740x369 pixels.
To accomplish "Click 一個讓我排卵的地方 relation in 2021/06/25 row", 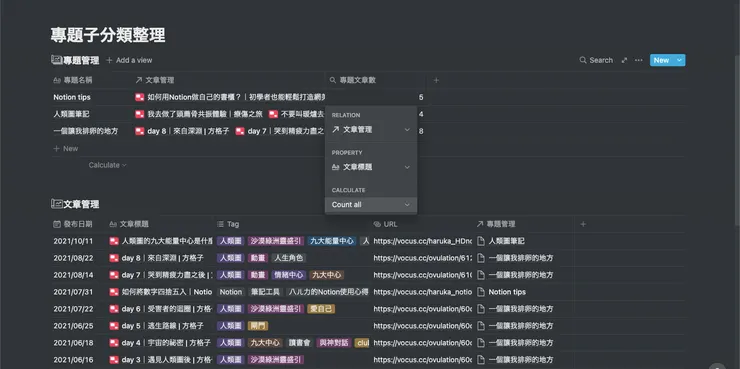I will coord(521,326).
